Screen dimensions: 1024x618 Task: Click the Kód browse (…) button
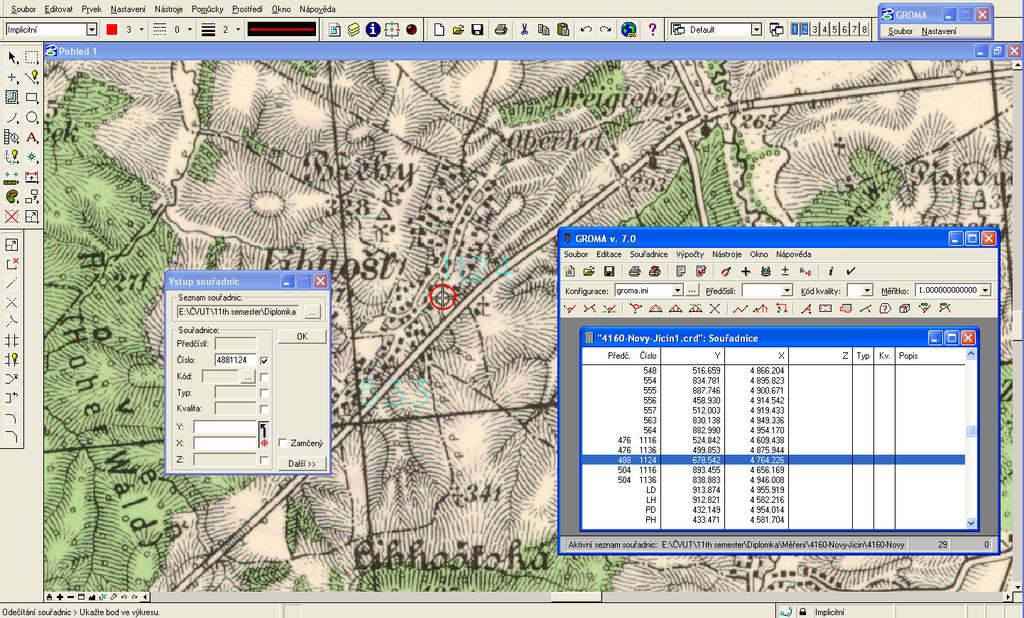[248, 377]
